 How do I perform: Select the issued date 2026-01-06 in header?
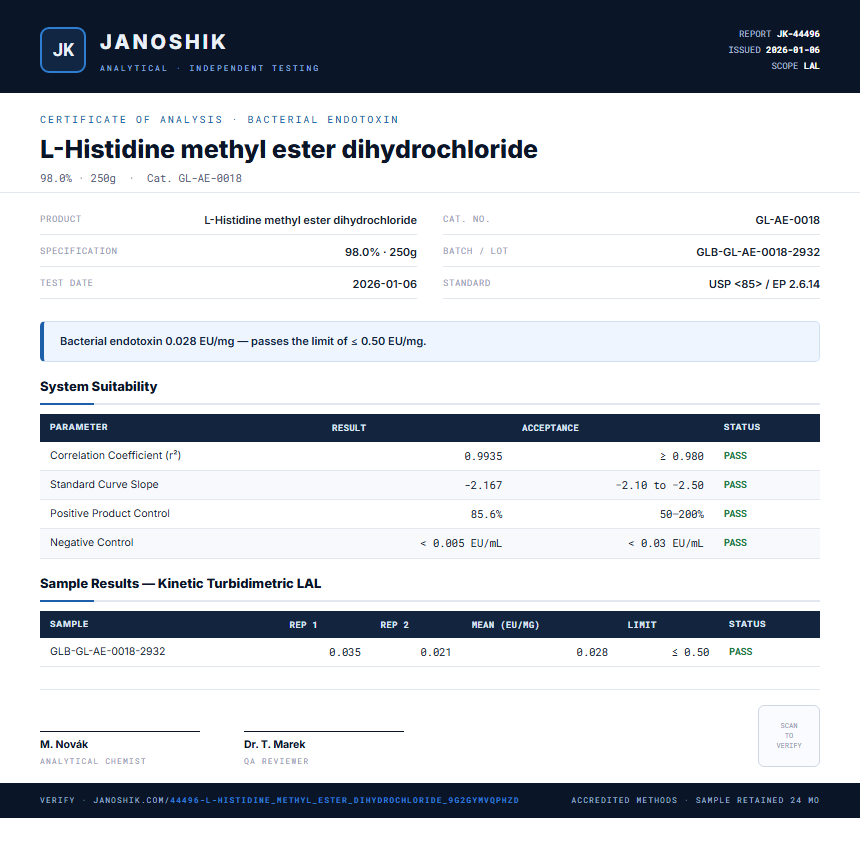click(x=793, y=50)
